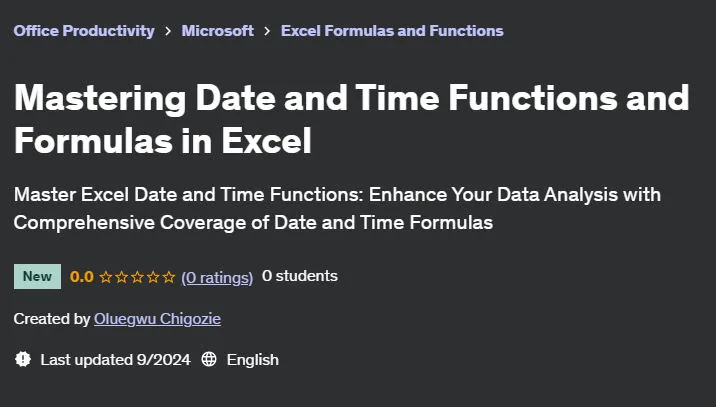Click the New badge
The image size is (716, 407).
coord(37,276)
